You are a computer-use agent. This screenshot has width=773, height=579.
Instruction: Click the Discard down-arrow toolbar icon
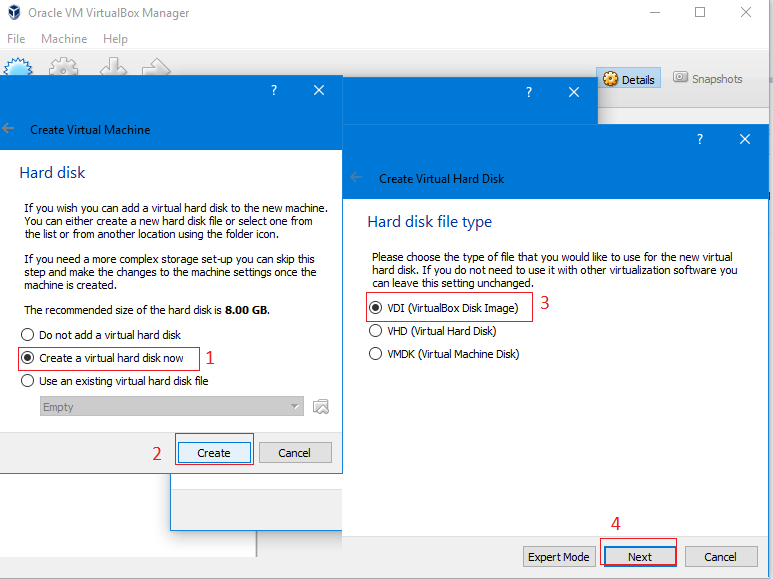click(x=113, y=67)
